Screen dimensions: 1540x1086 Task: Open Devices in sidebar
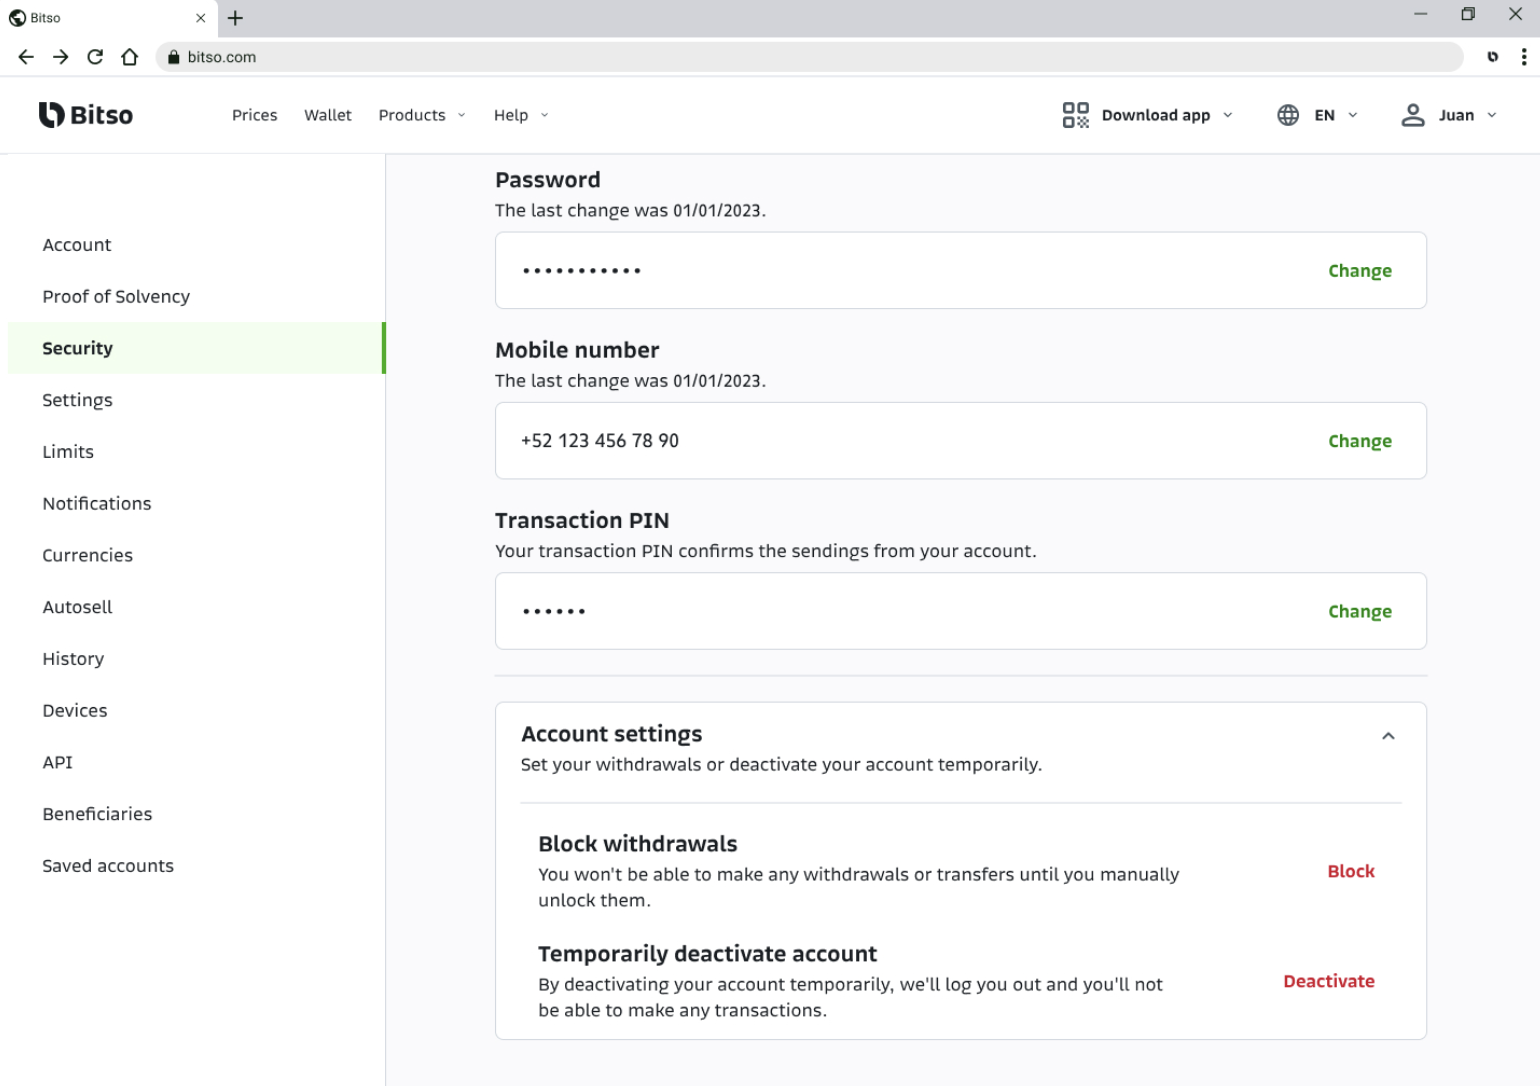click(75, 711)
